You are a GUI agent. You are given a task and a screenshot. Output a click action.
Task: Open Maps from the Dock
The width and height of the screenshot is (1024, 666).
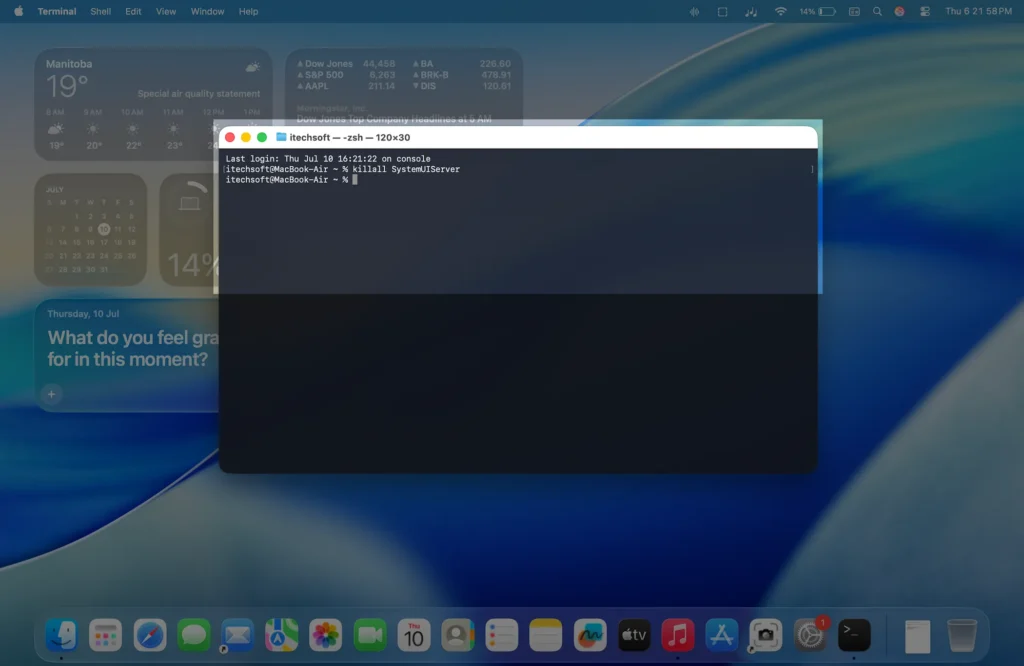(x=281, y=635)
